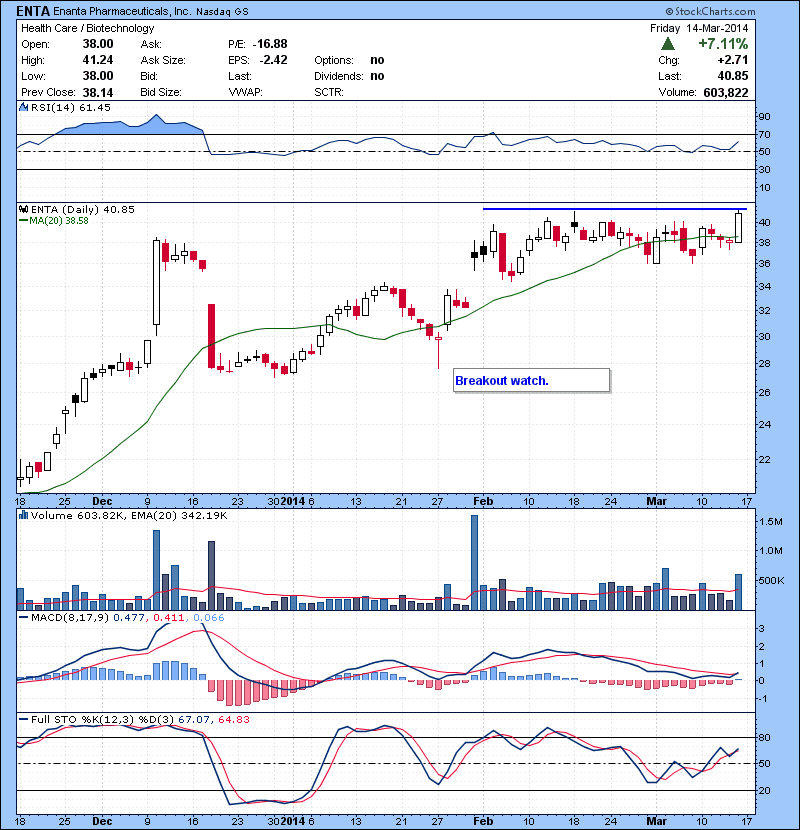The height and width of the screenshot is (830, 800).
Task: Click the stochastic %D value 64.83
Action: [x=233, y=720]
